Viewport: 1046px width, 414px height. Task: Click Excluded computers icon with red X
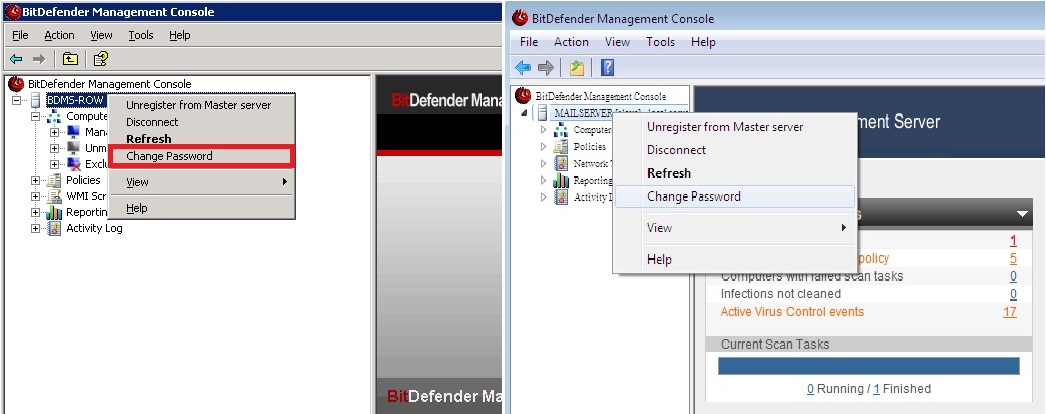coord(73,164)
